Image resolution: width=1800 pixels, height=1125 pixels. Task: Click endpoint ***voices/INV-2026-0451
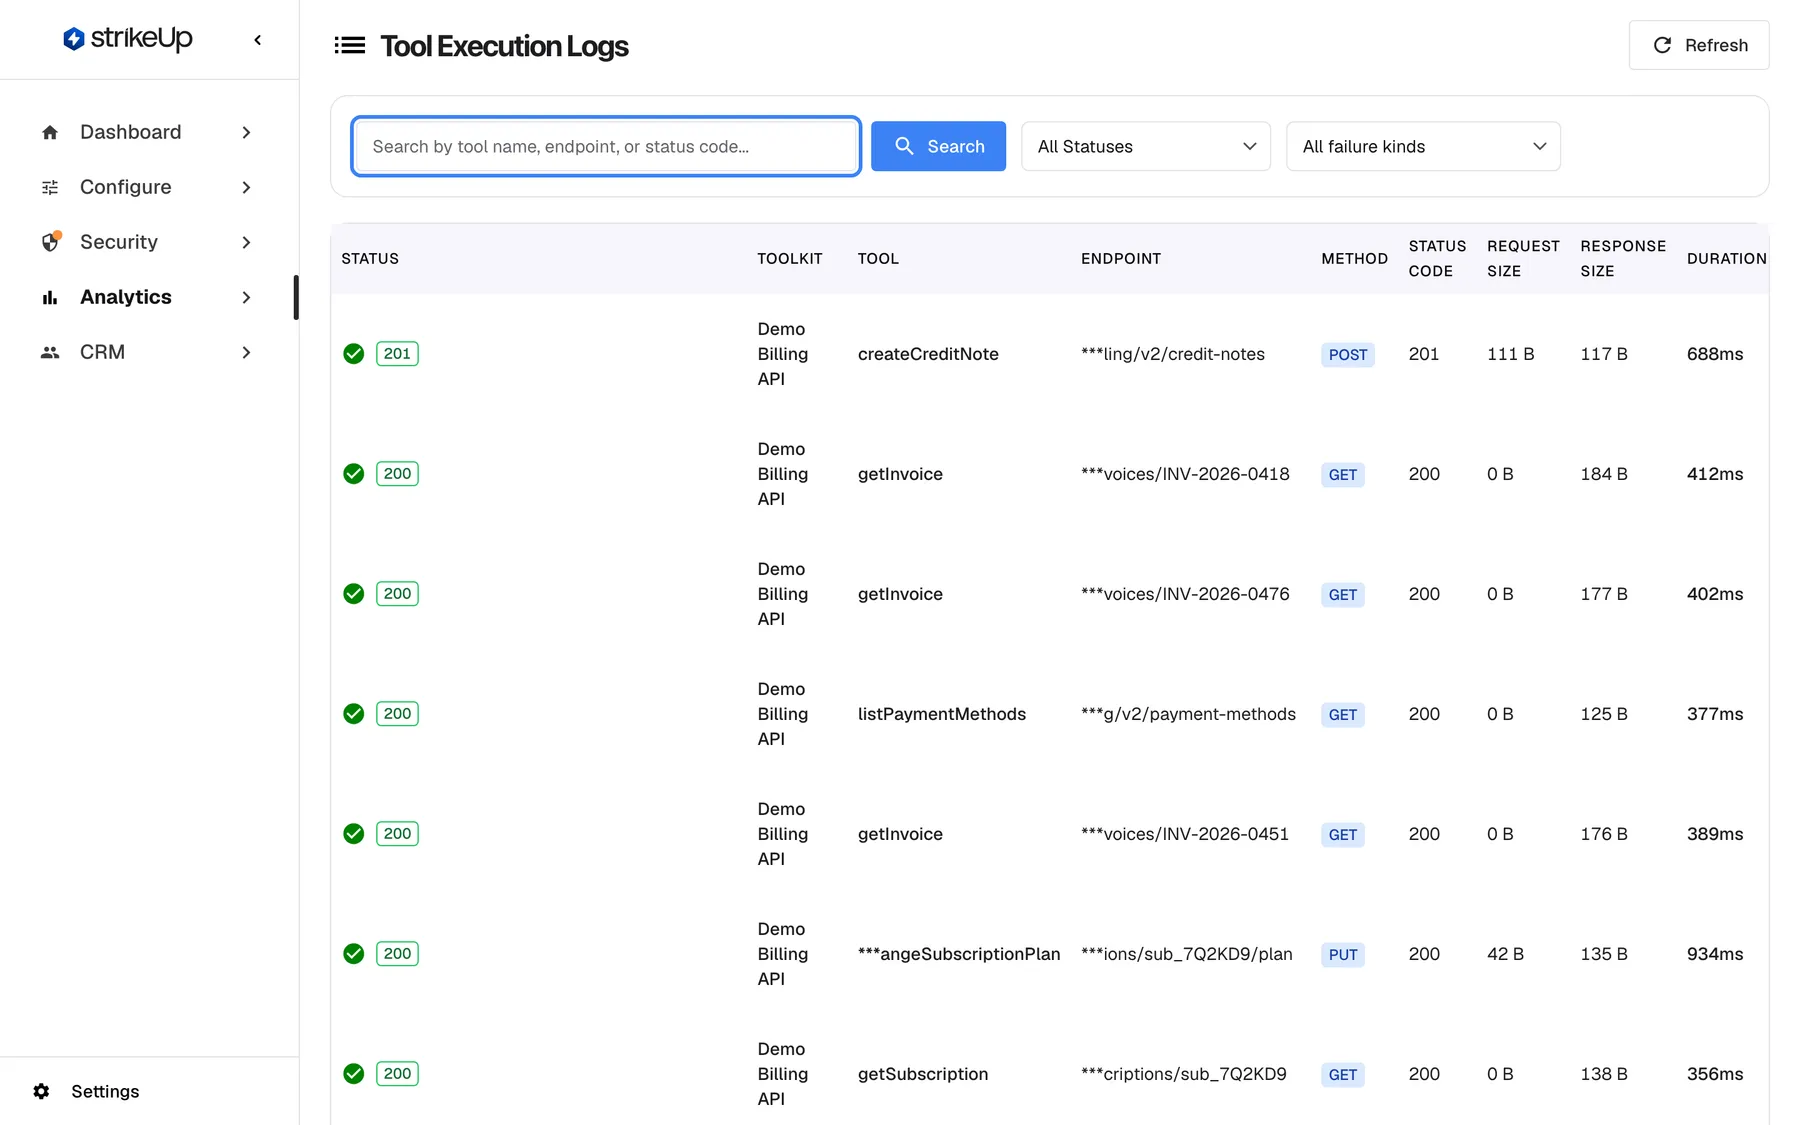point(1185,834)
